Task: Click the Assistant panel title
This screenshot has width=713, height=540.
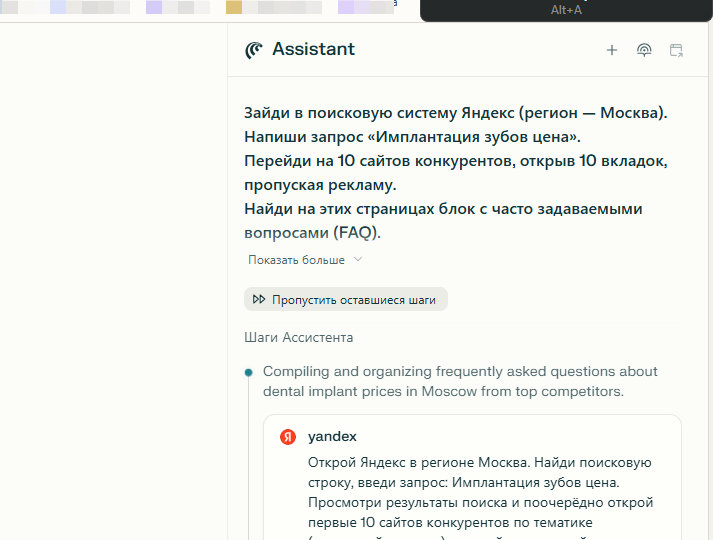Action: 313,49
